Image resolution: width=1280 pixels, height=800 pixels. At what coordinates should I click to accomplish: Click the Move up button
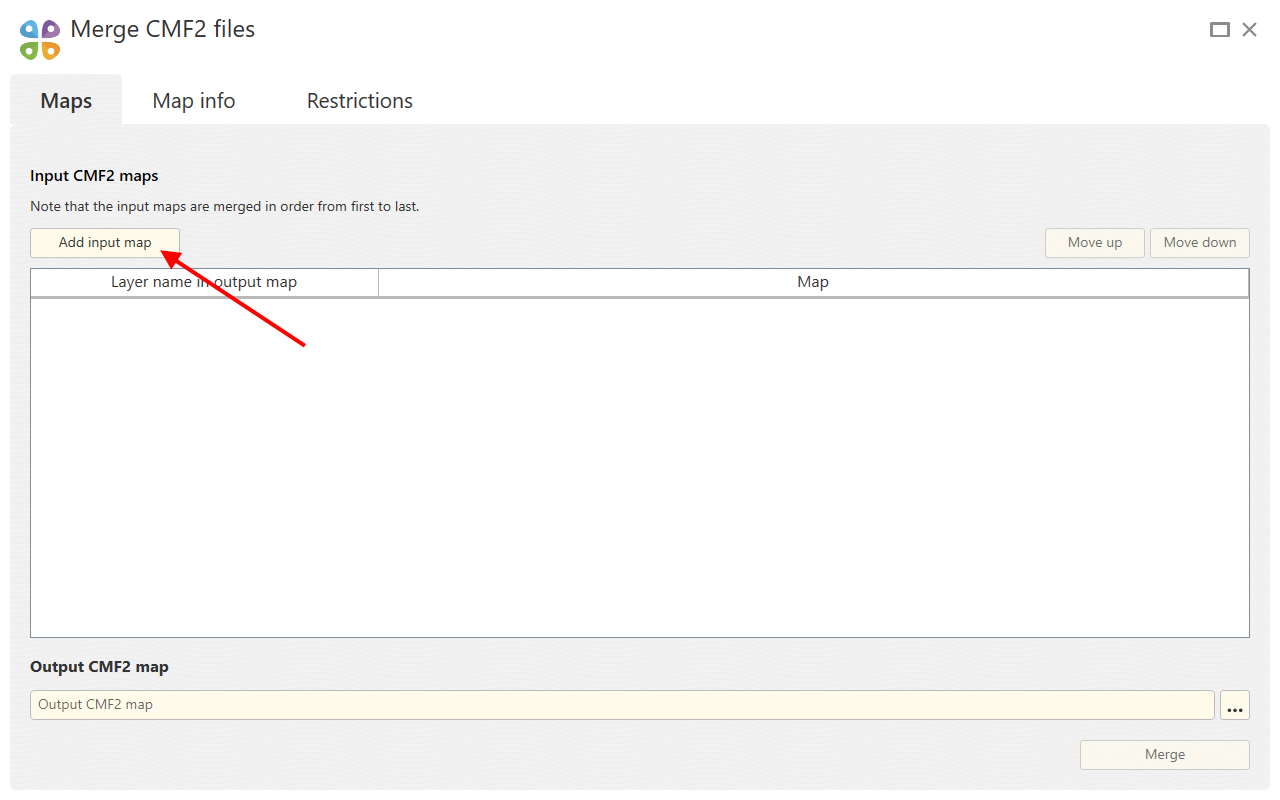click(x=1095, y=243)
